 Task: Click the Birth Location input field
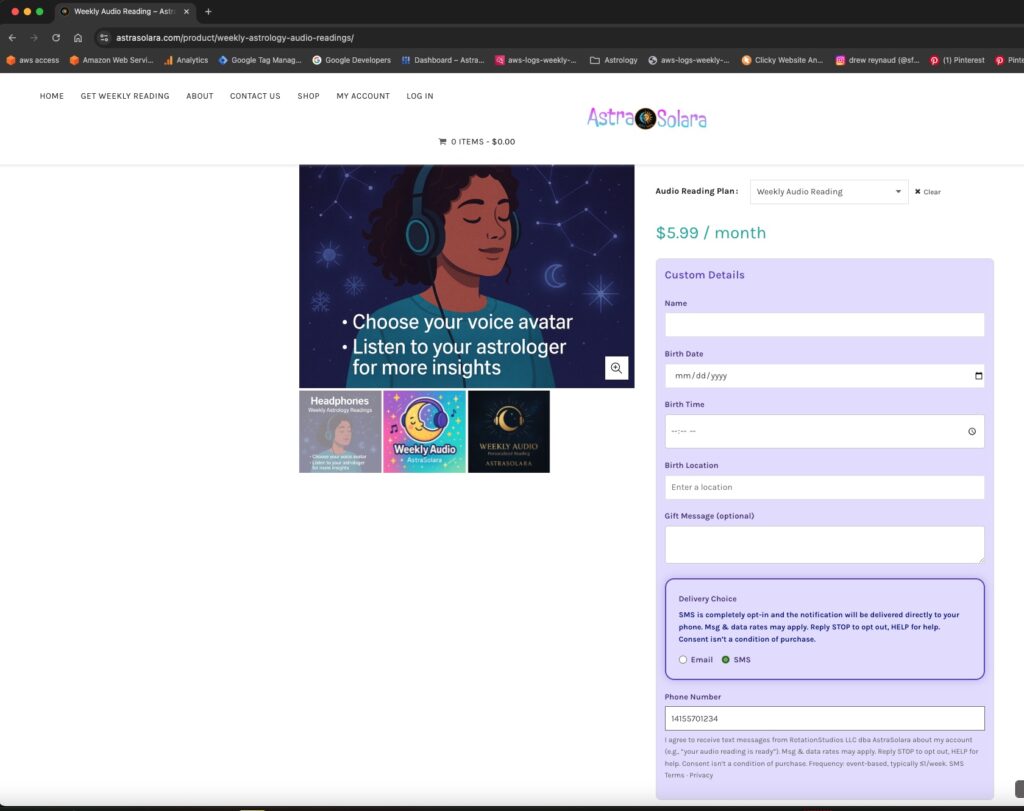(824, 487)
